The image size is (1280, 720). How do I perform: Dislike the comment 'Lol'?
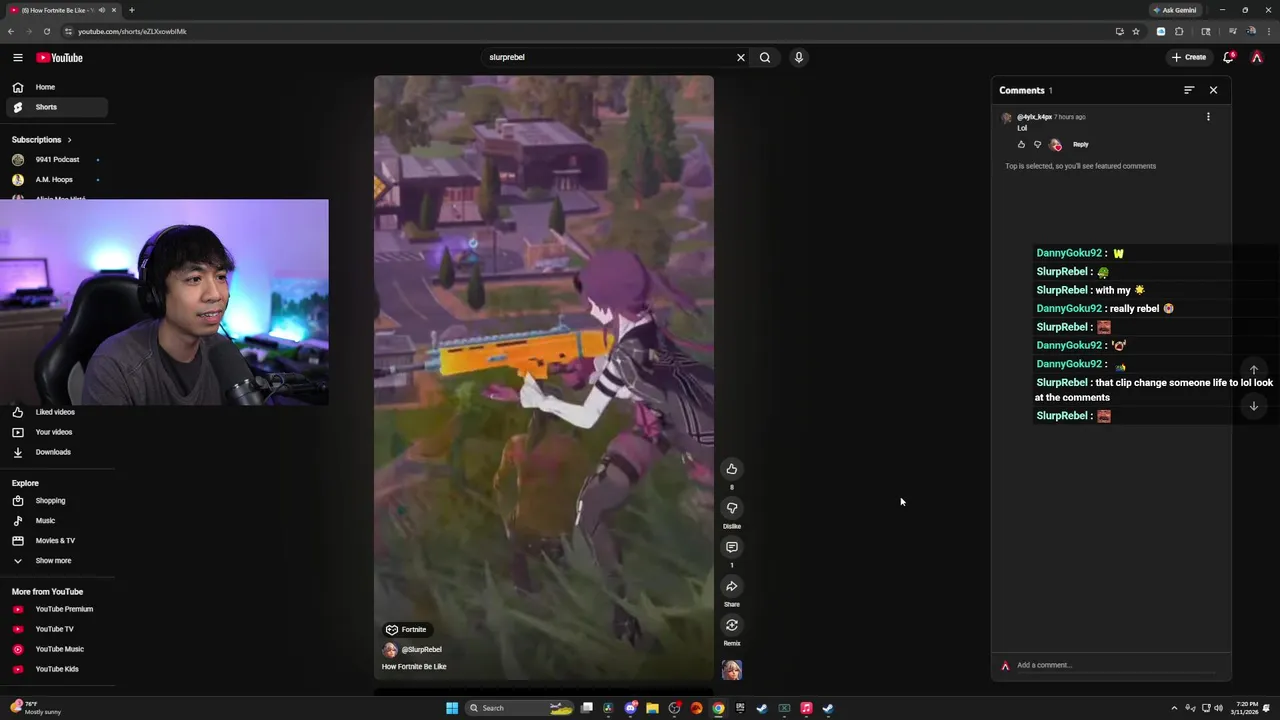pos(1037,144)
